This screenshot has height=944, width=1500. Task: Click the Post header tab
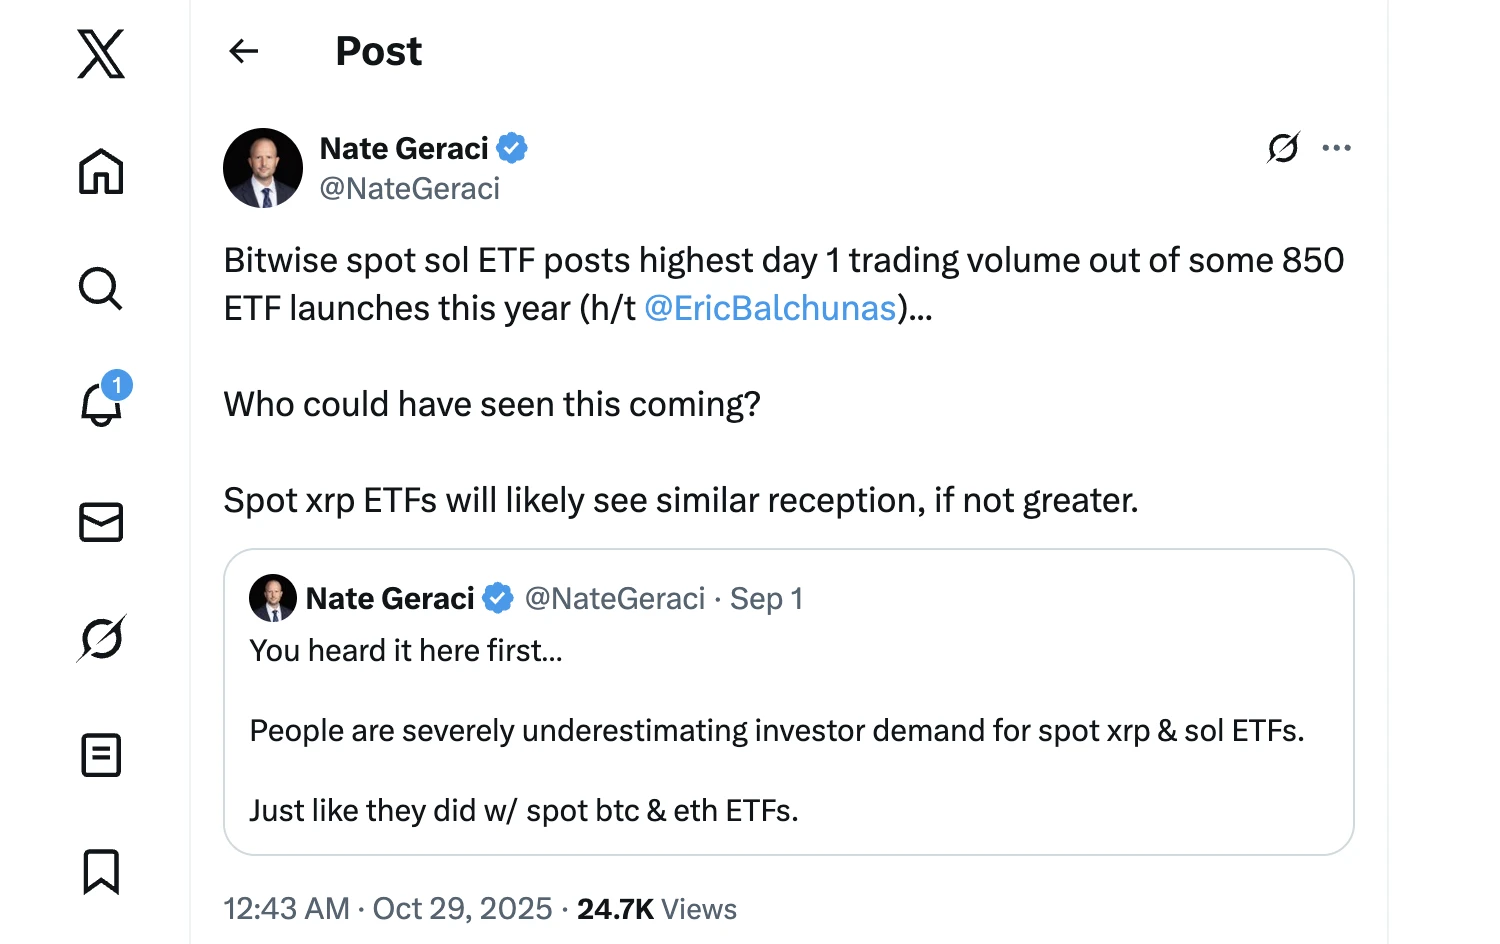(378, 51)
